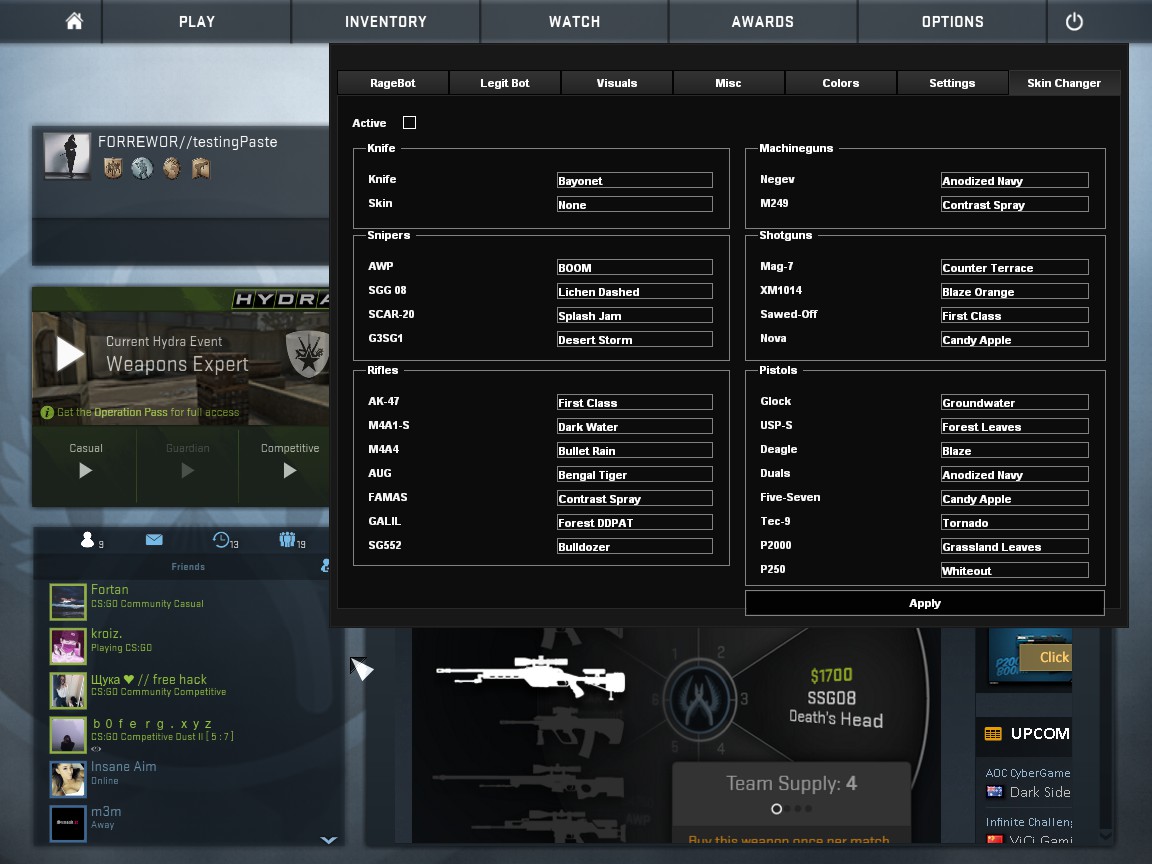The image size is (1152, 864).
Task: Click the first profile medal badge
Action: 113,169
